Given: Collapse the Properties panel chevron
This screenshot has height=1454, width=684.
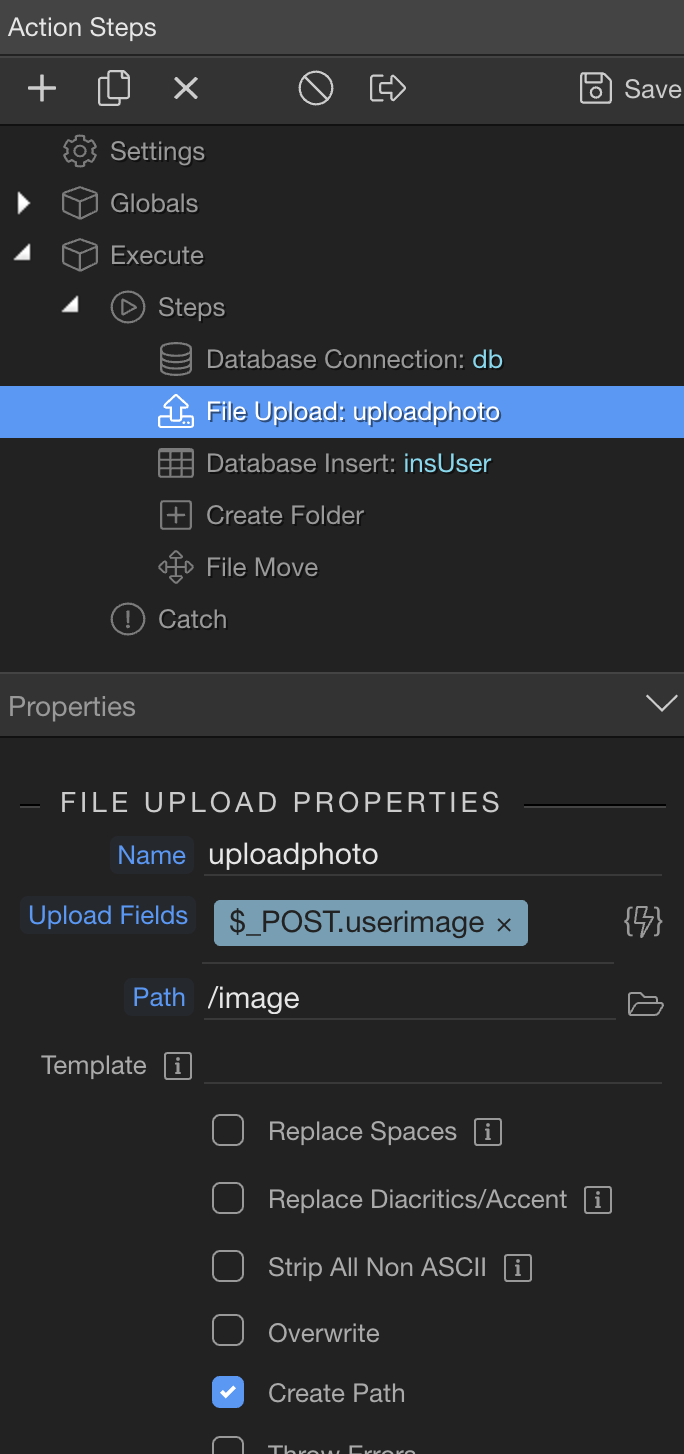Looking at the screenshot, I should 661,704.
